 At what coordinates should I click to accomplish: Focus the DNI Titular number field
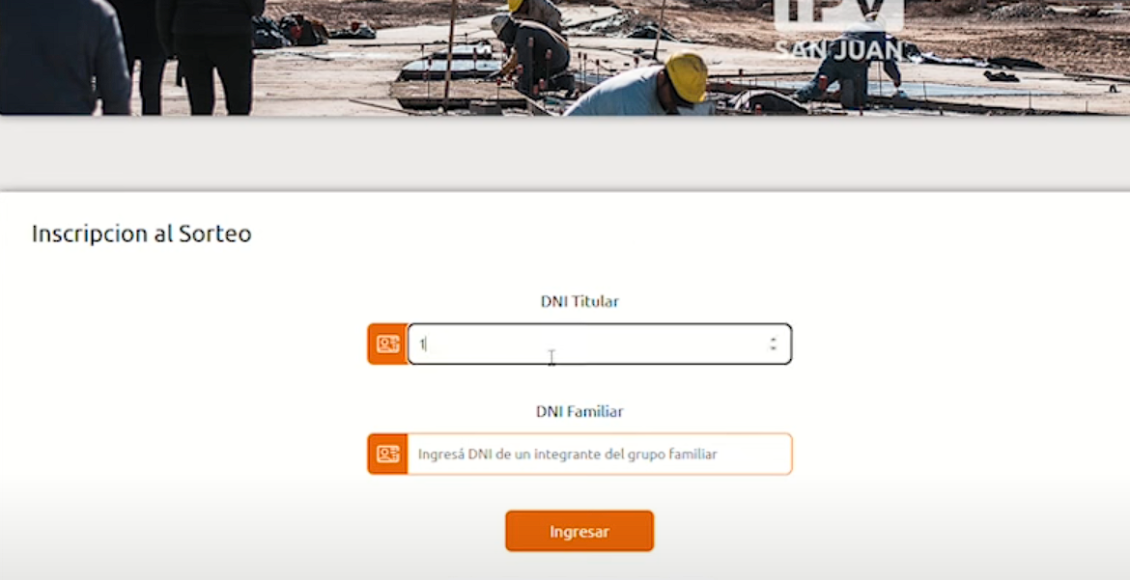click(600, 344)
